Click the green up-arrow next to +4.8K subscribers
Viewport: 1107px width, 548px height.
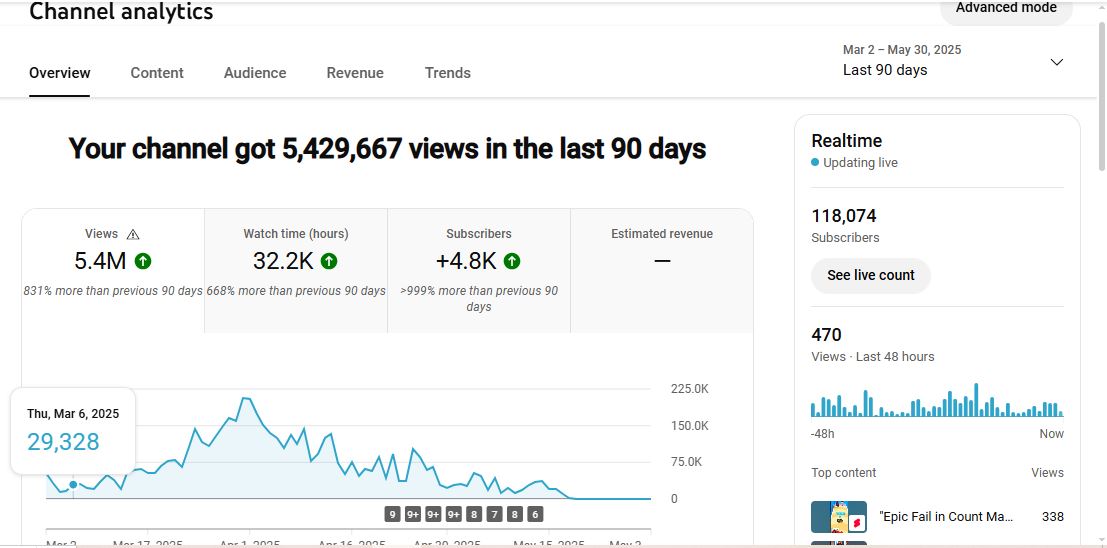click(512, 261)
